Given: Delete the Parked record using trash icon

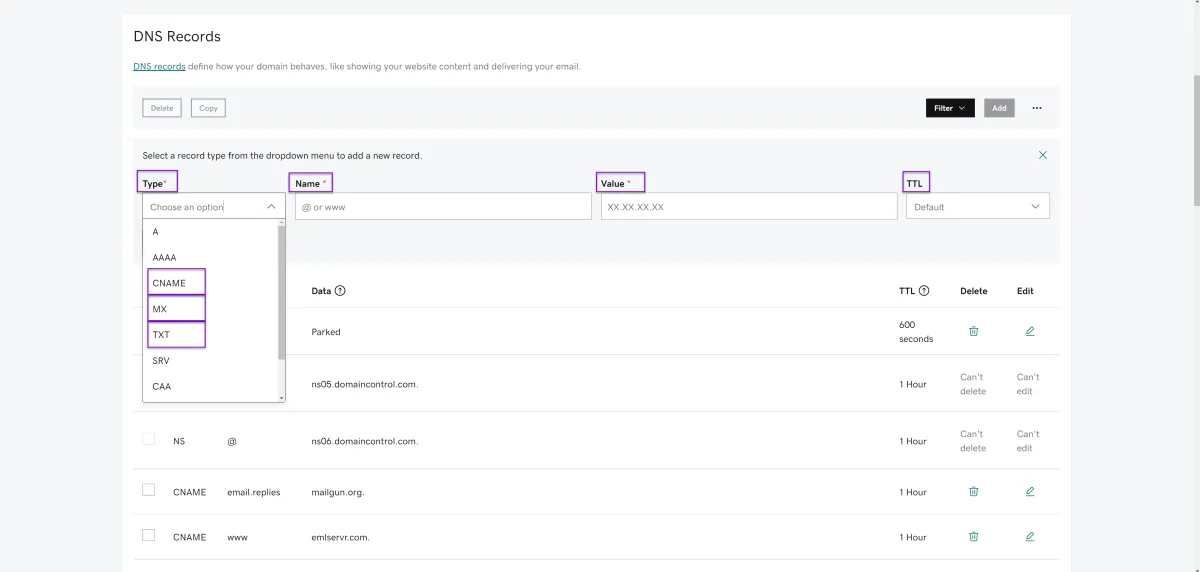Looking at the screenshot, I should point(973,331).
